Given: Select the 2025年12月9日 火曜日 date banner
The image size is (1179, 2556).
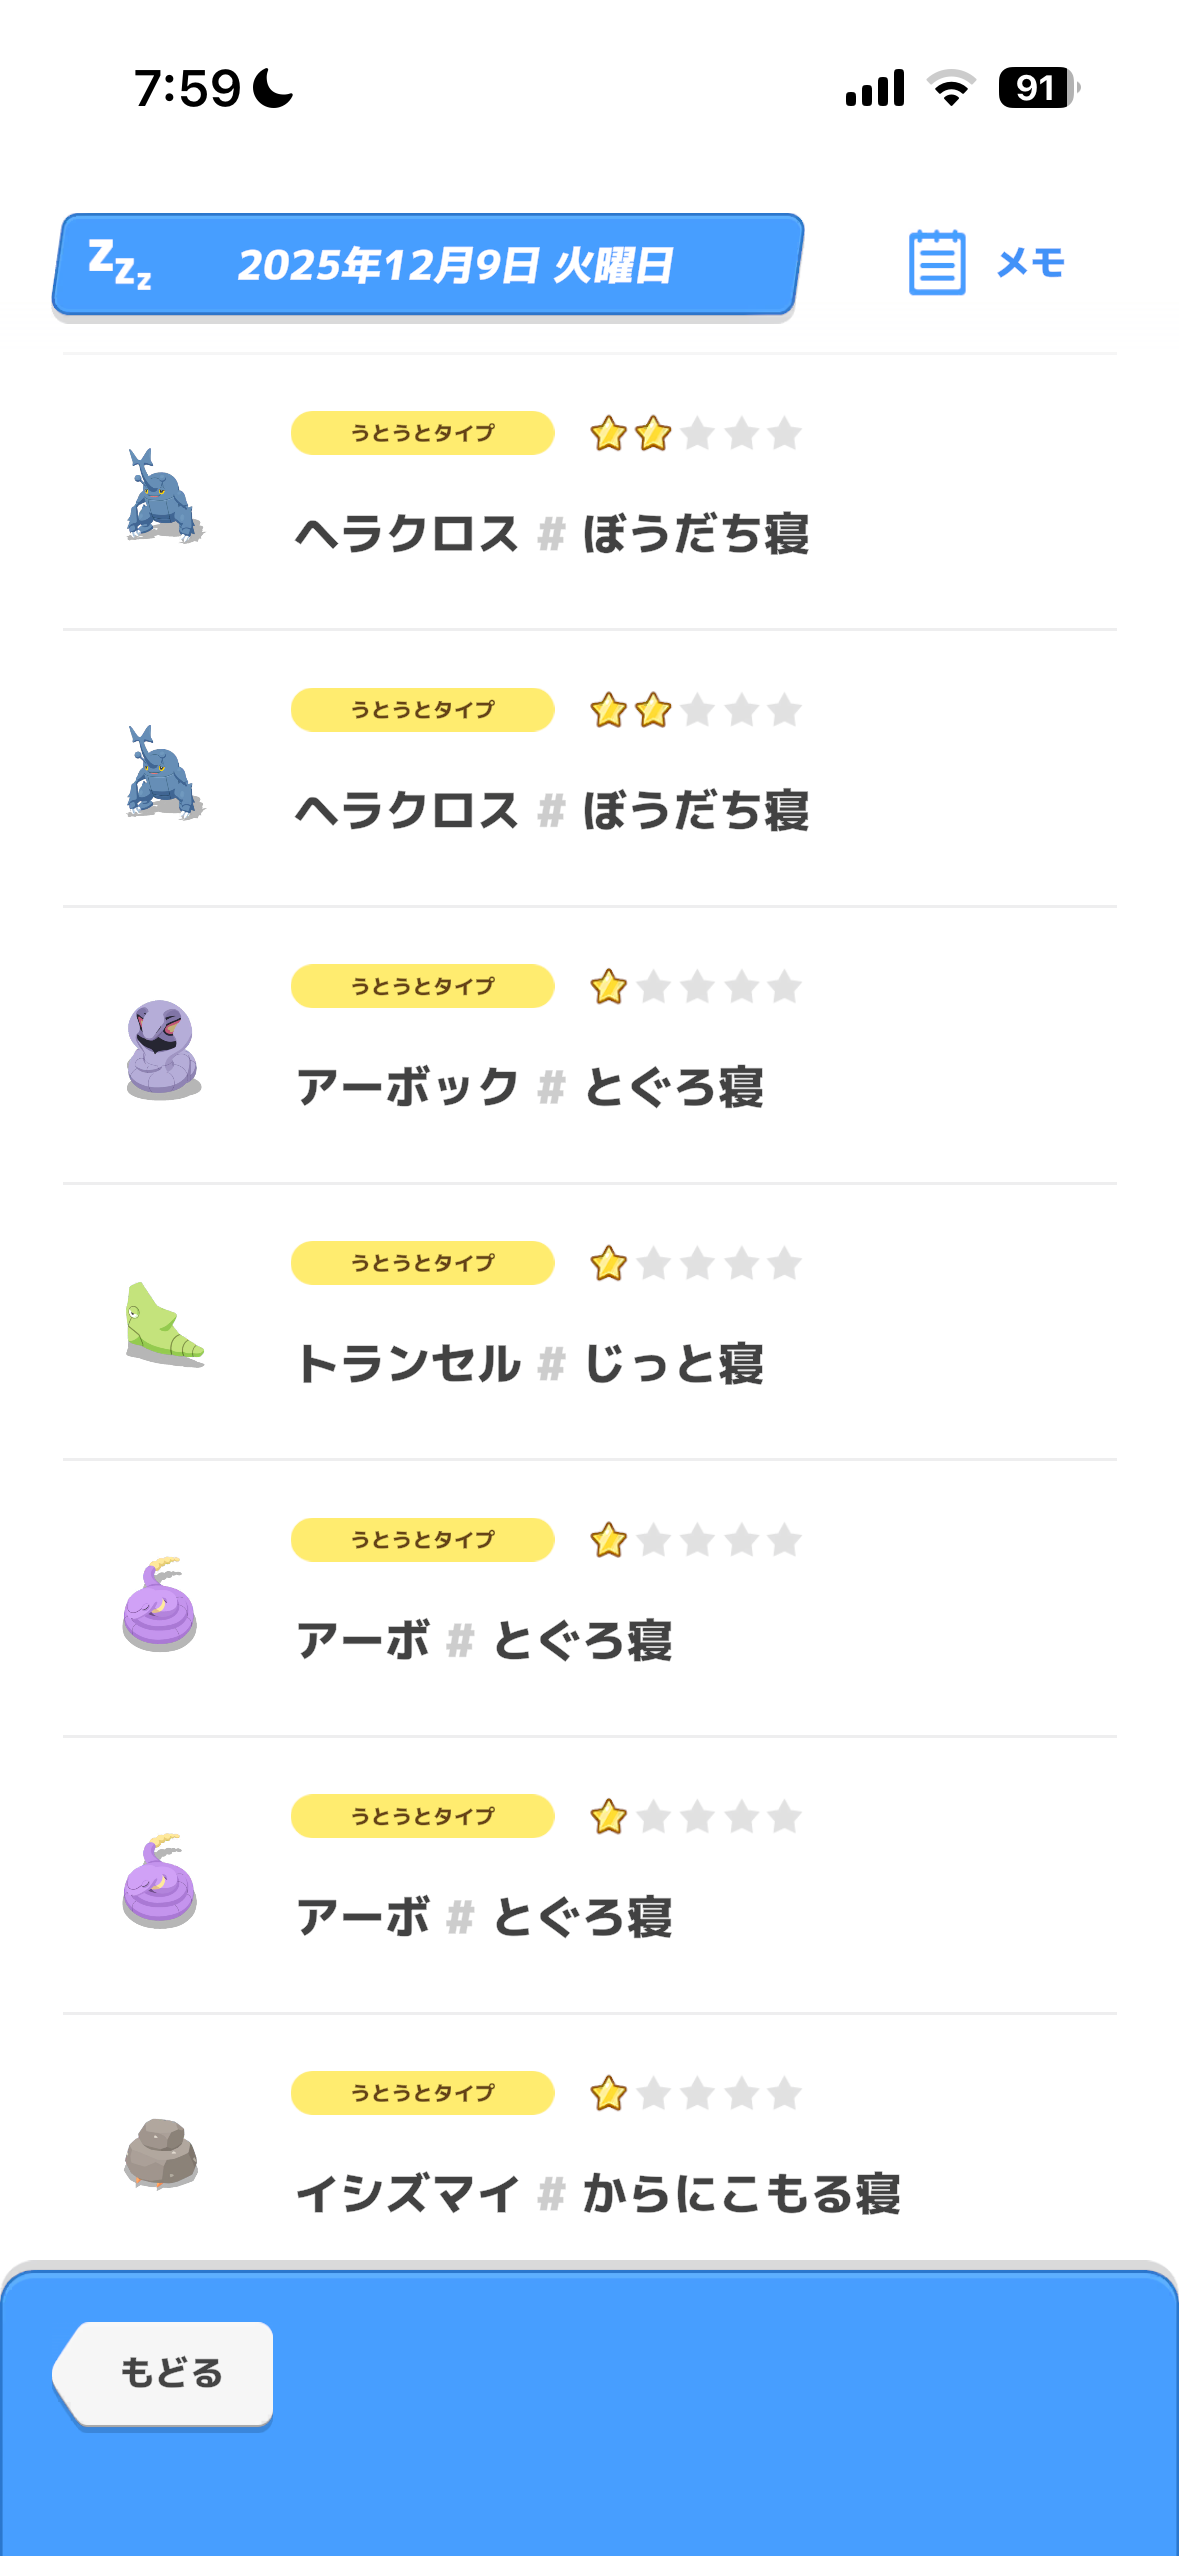Looking at the screenshot, I should (x=455, y=266).
